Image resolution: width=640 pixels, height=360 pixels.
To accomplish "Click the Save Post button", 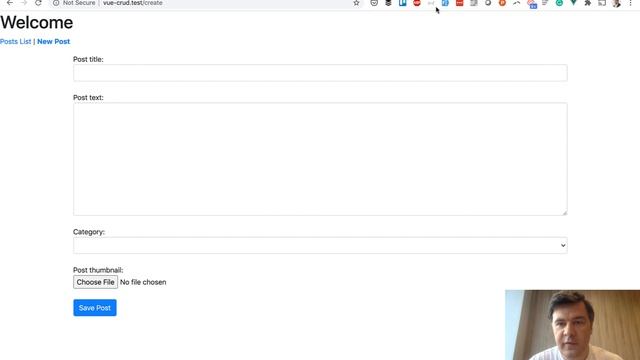I will point(95,308).
